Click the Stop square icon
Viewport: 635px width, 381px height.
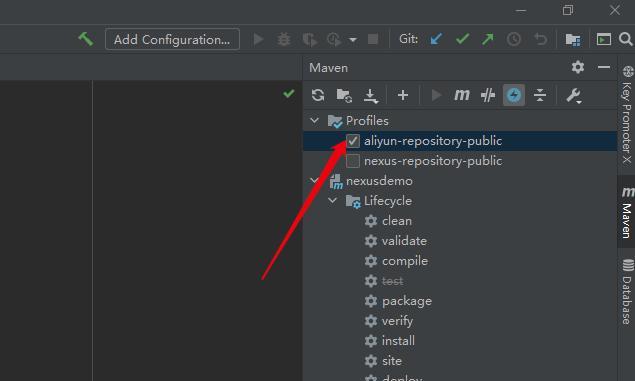click(x=373, y=39)
